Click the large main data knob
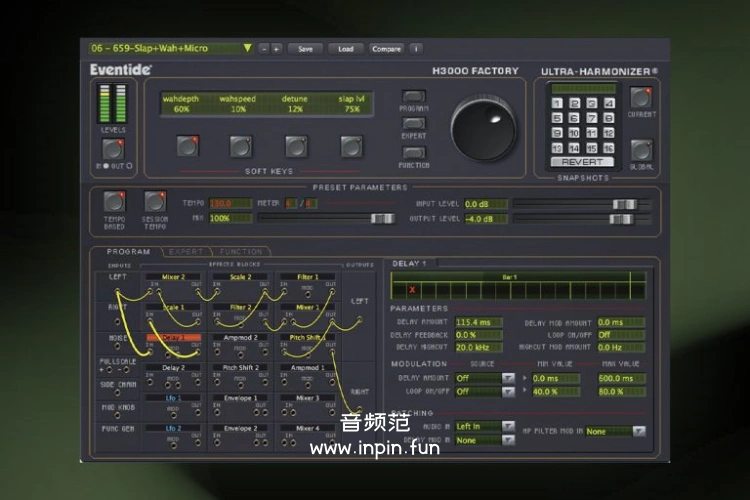 click(x=485, y=129)
